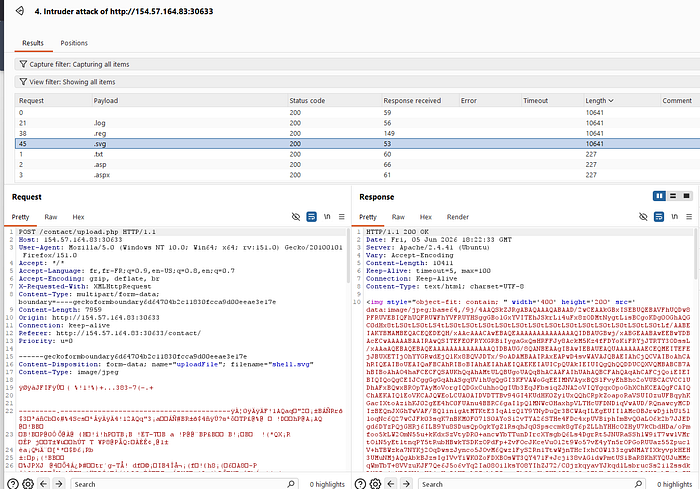The width and height of the screenshot is (700, 489).
Task: Open Request search settings gear
Action: (28, 484)
